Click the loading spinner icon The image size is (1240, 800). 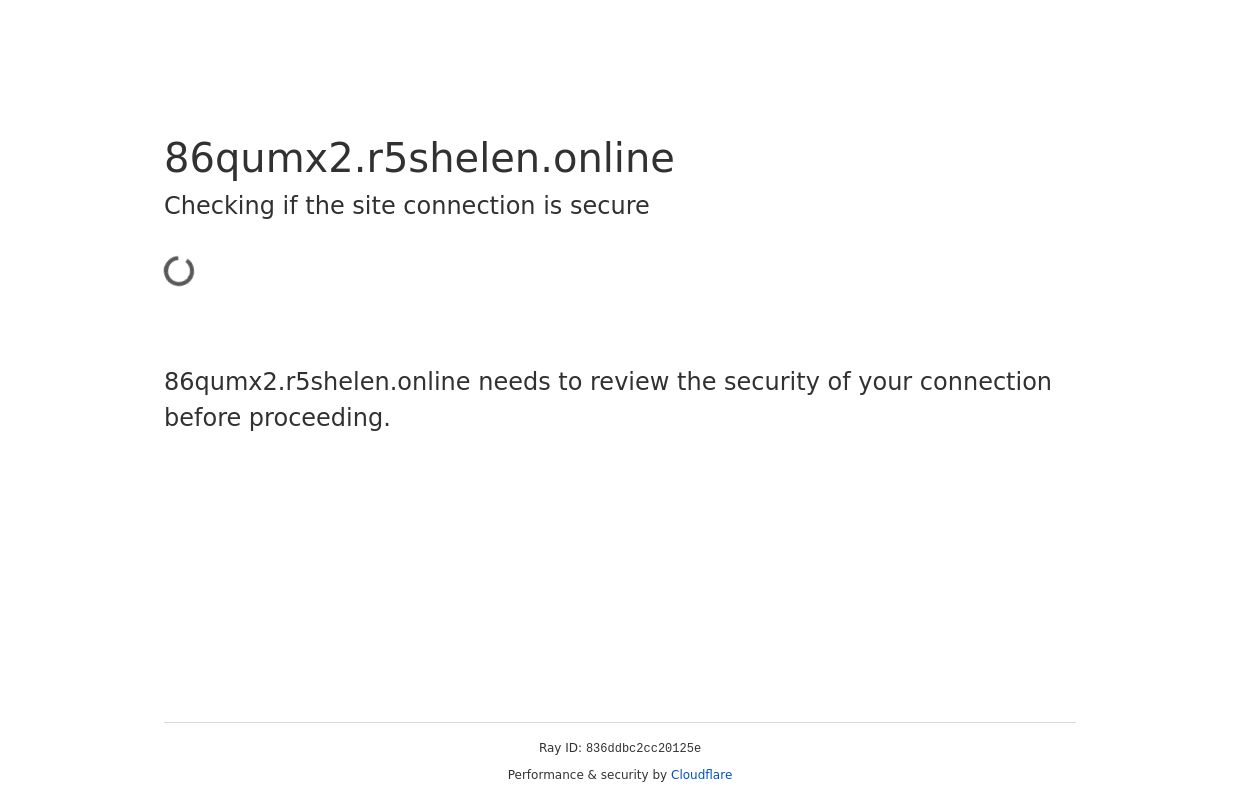tap(180, 271)
